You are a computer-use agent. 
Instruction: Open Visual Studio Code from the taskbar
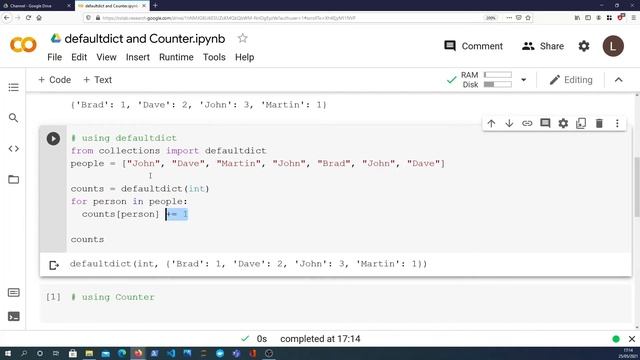[171, 353]
